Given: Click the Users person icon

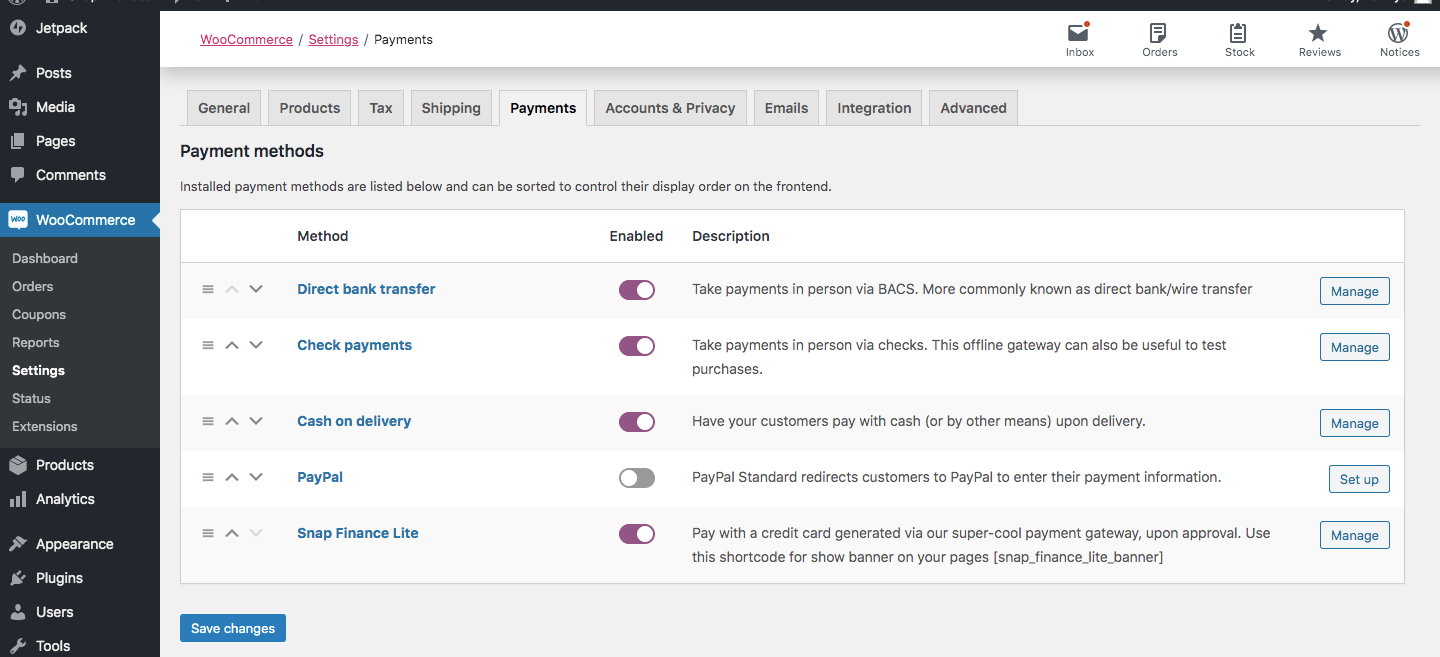Looking at the screenshot, I should 18,612.
